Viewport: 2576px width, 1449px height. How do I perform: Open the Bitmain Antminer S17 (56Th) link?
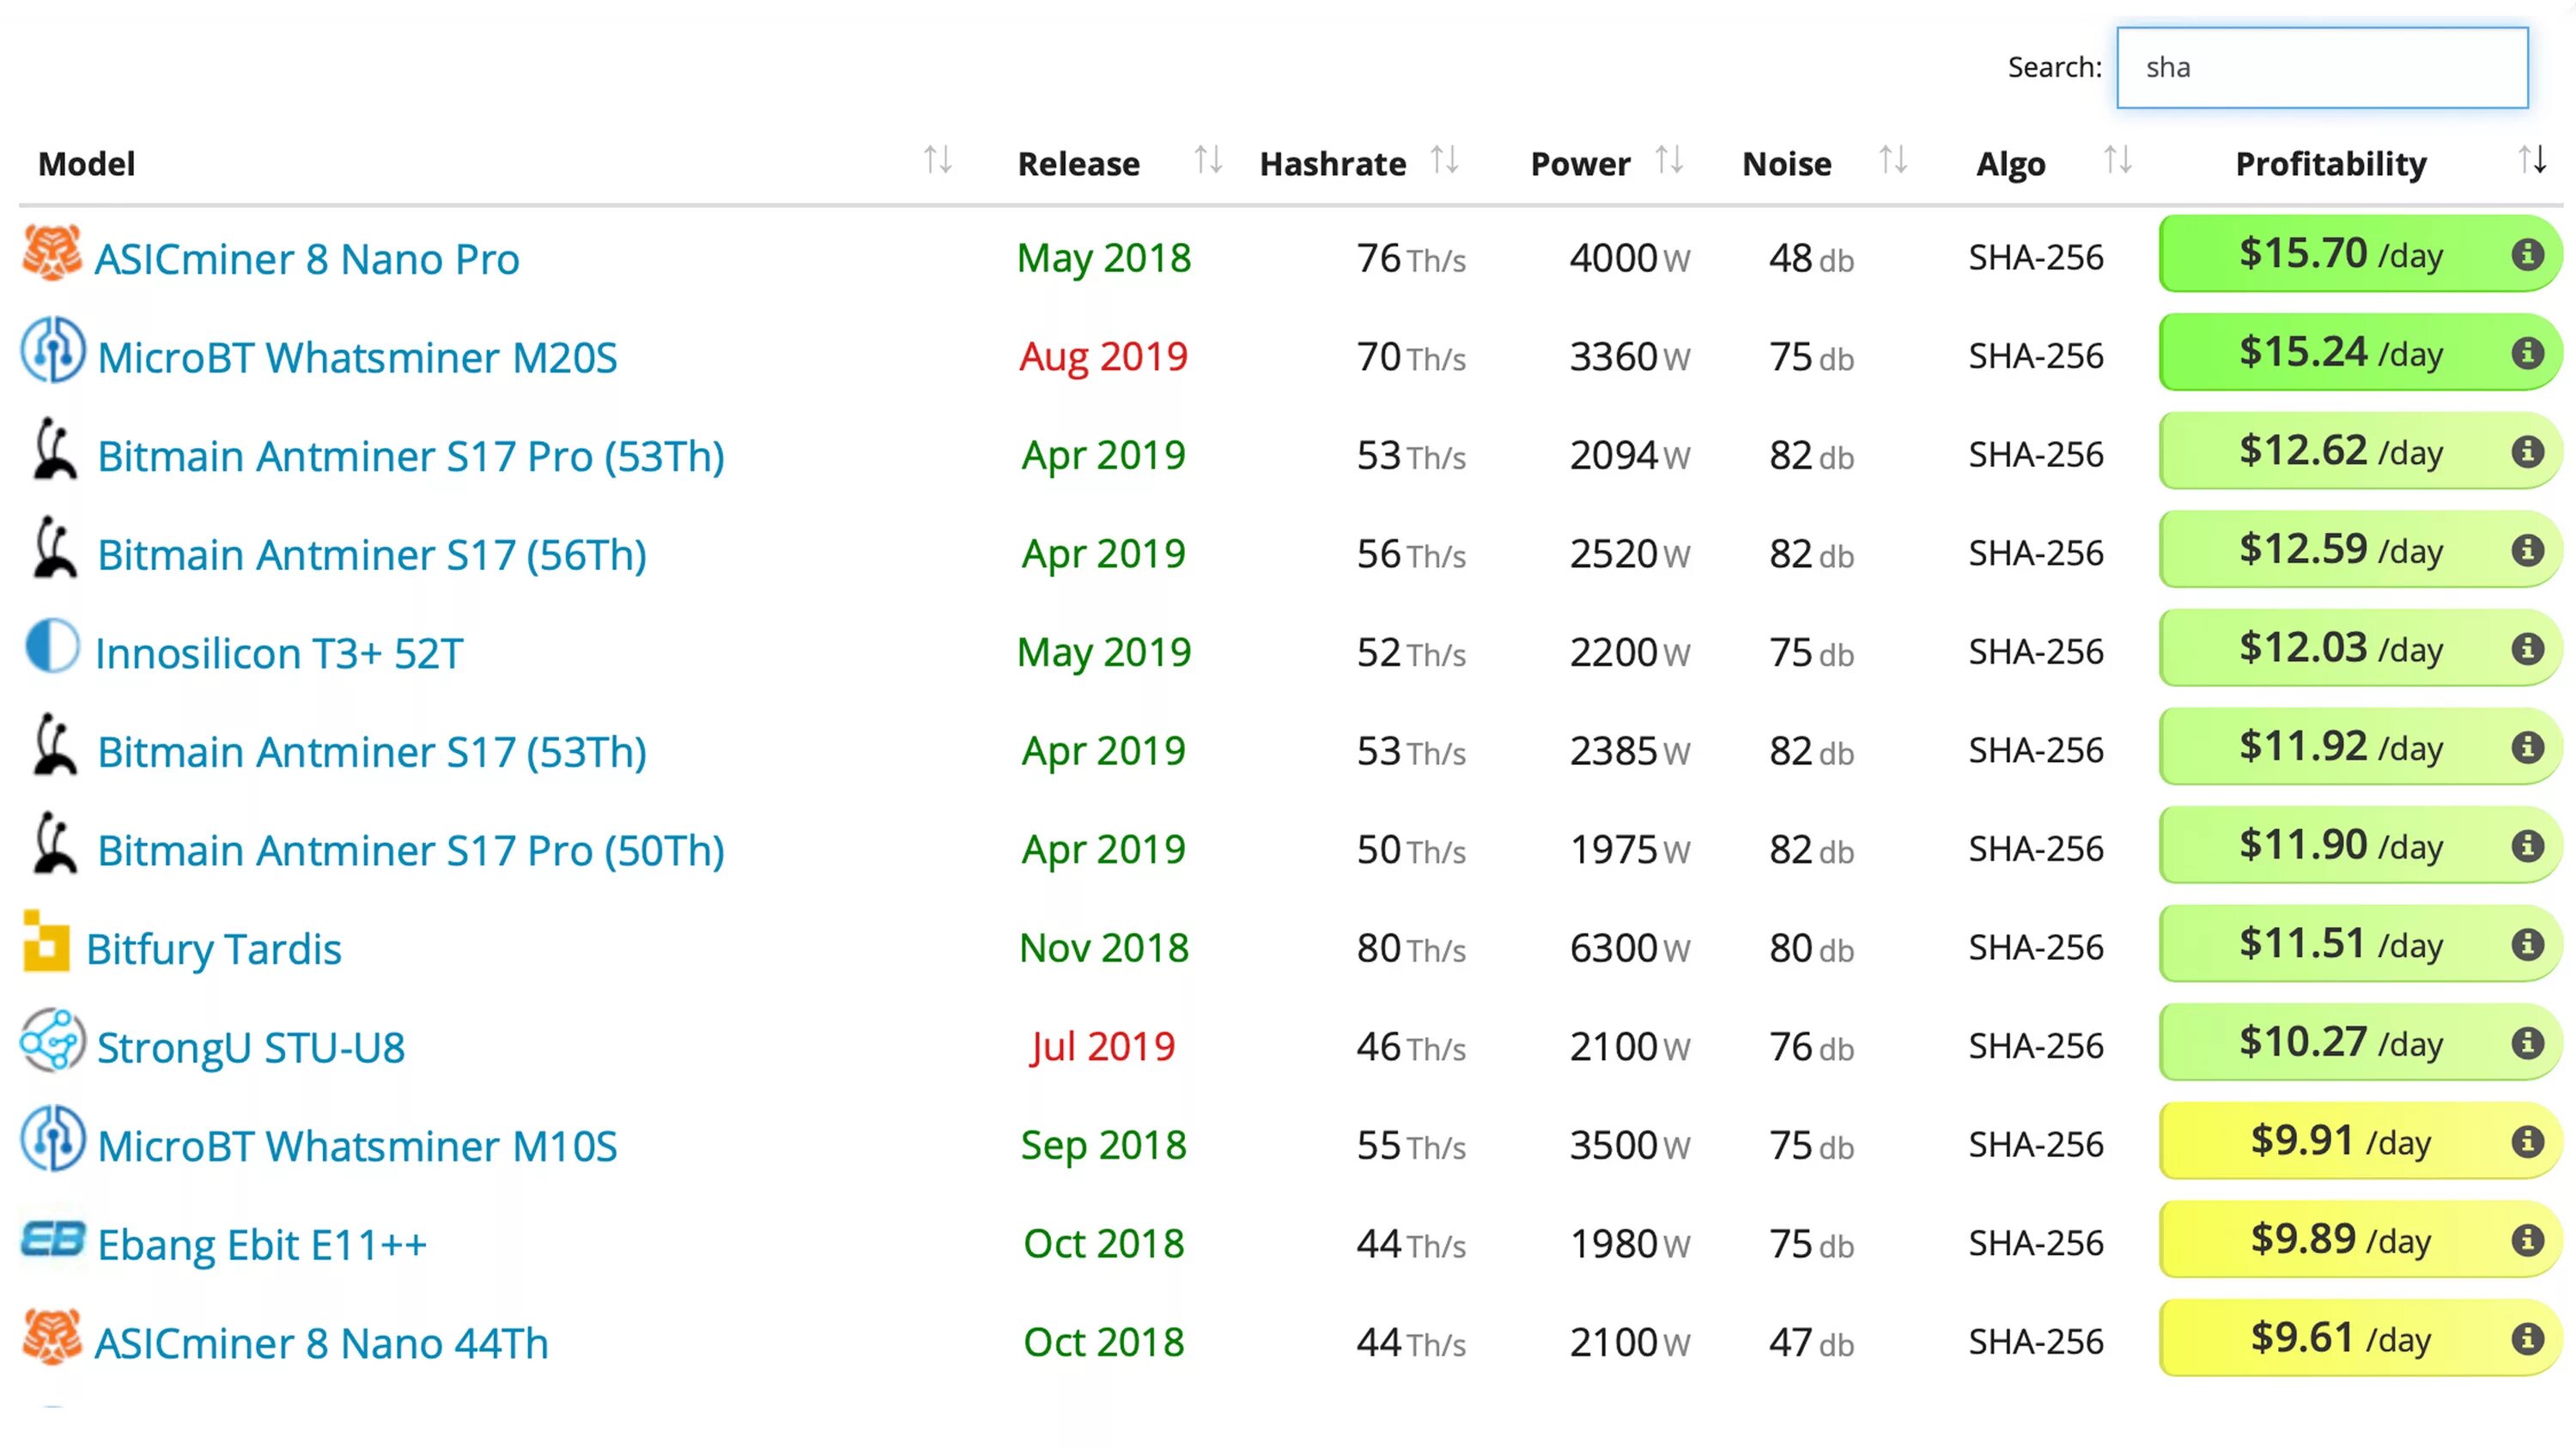pos(372,555)
